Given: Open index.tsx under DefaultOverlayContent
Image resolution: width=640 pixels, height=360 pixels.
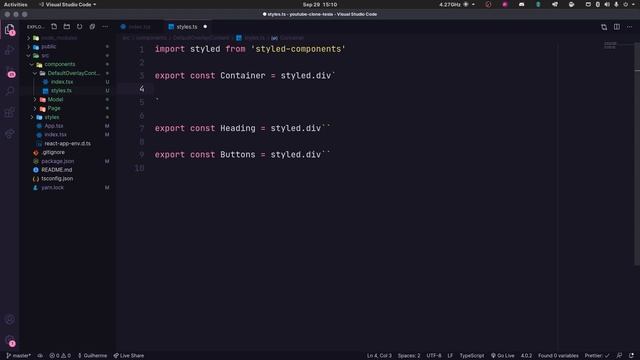Looking at the screenshot, I should click(68, 82).
